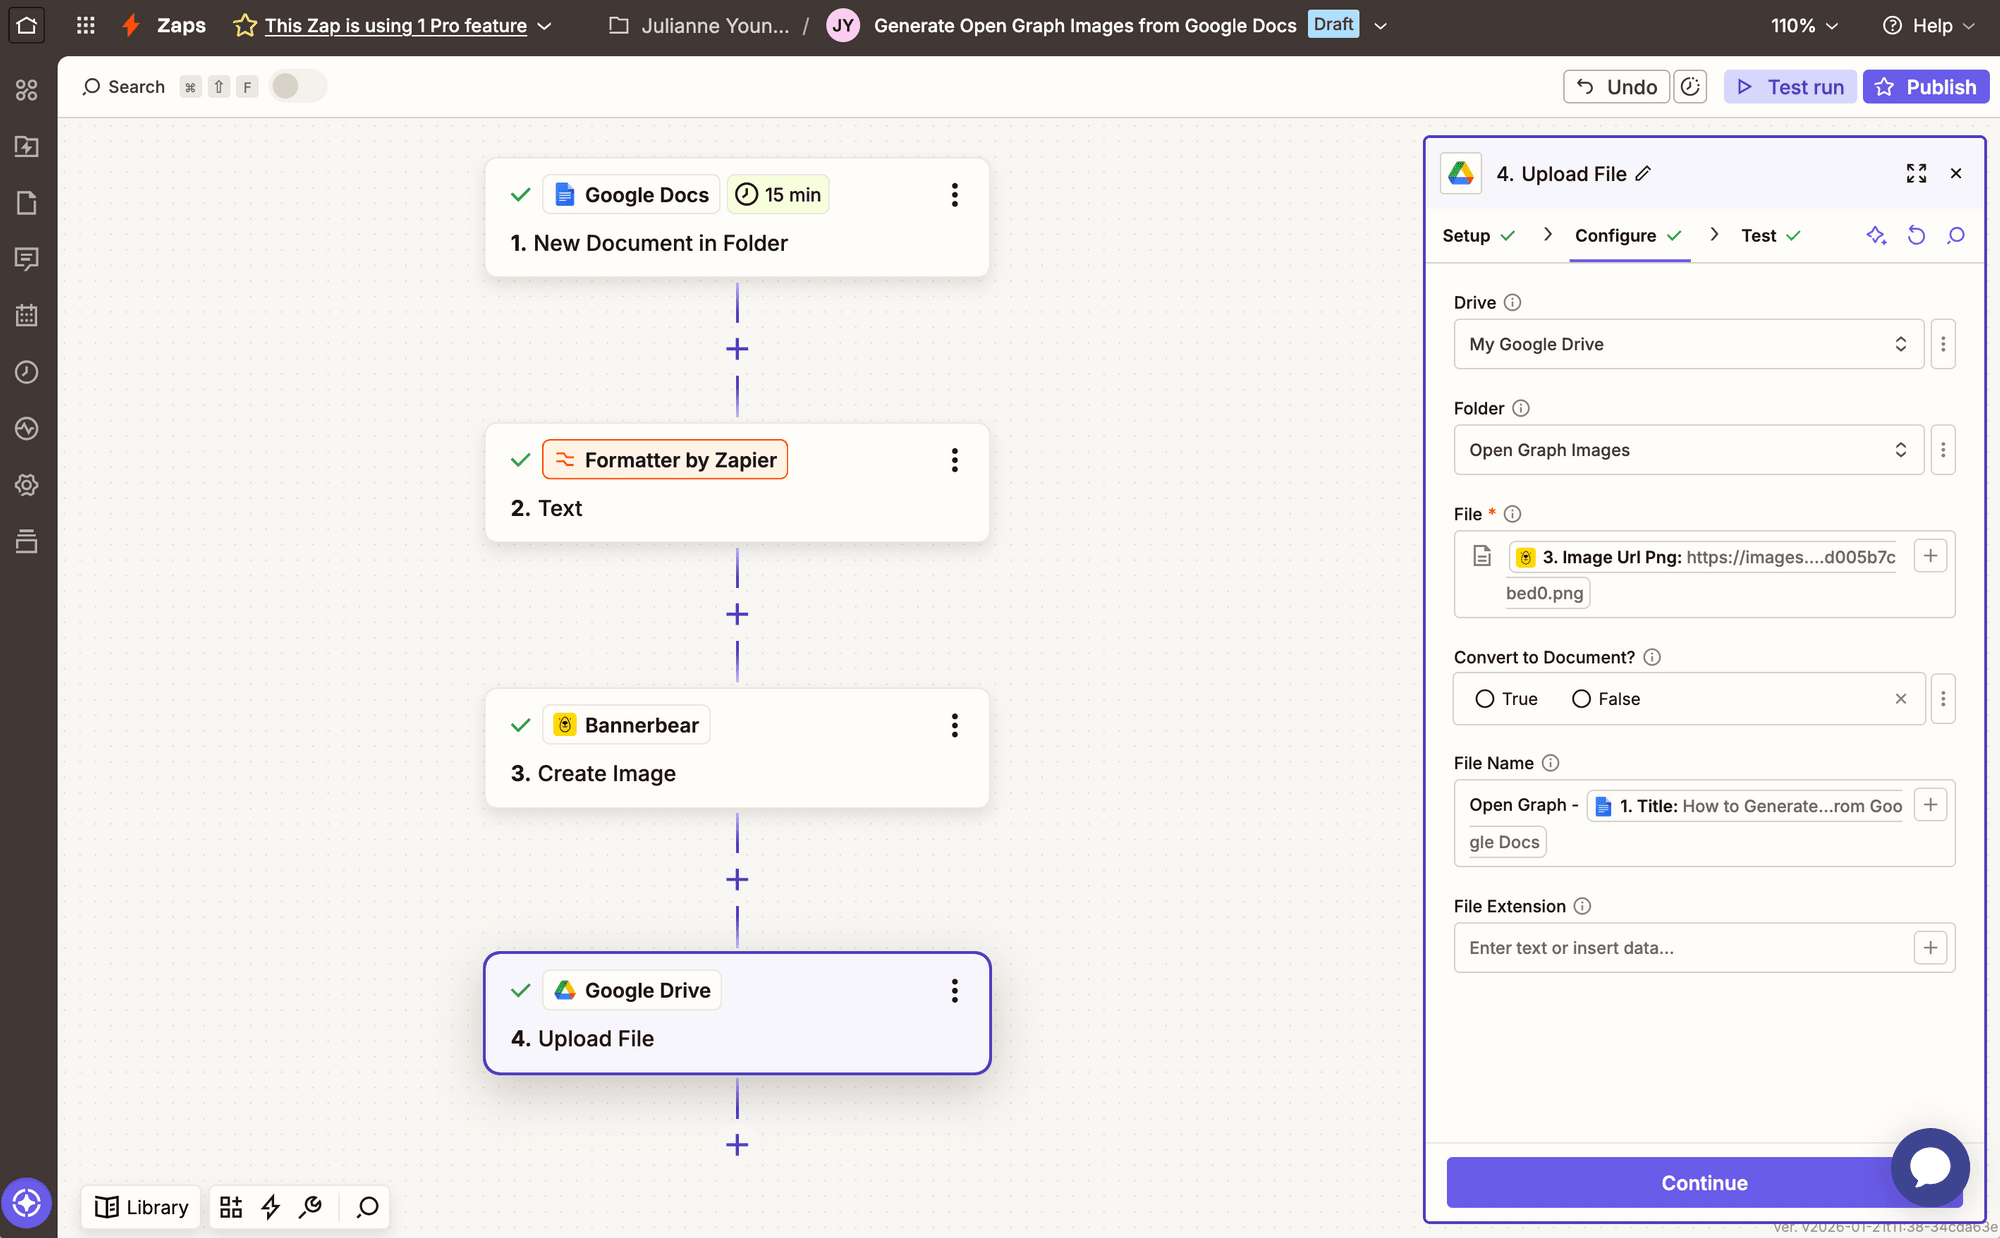Click the AI sparkle icon in step panel
The width and height of the screenshot is (2000, 1238).
coord(1876,235)
